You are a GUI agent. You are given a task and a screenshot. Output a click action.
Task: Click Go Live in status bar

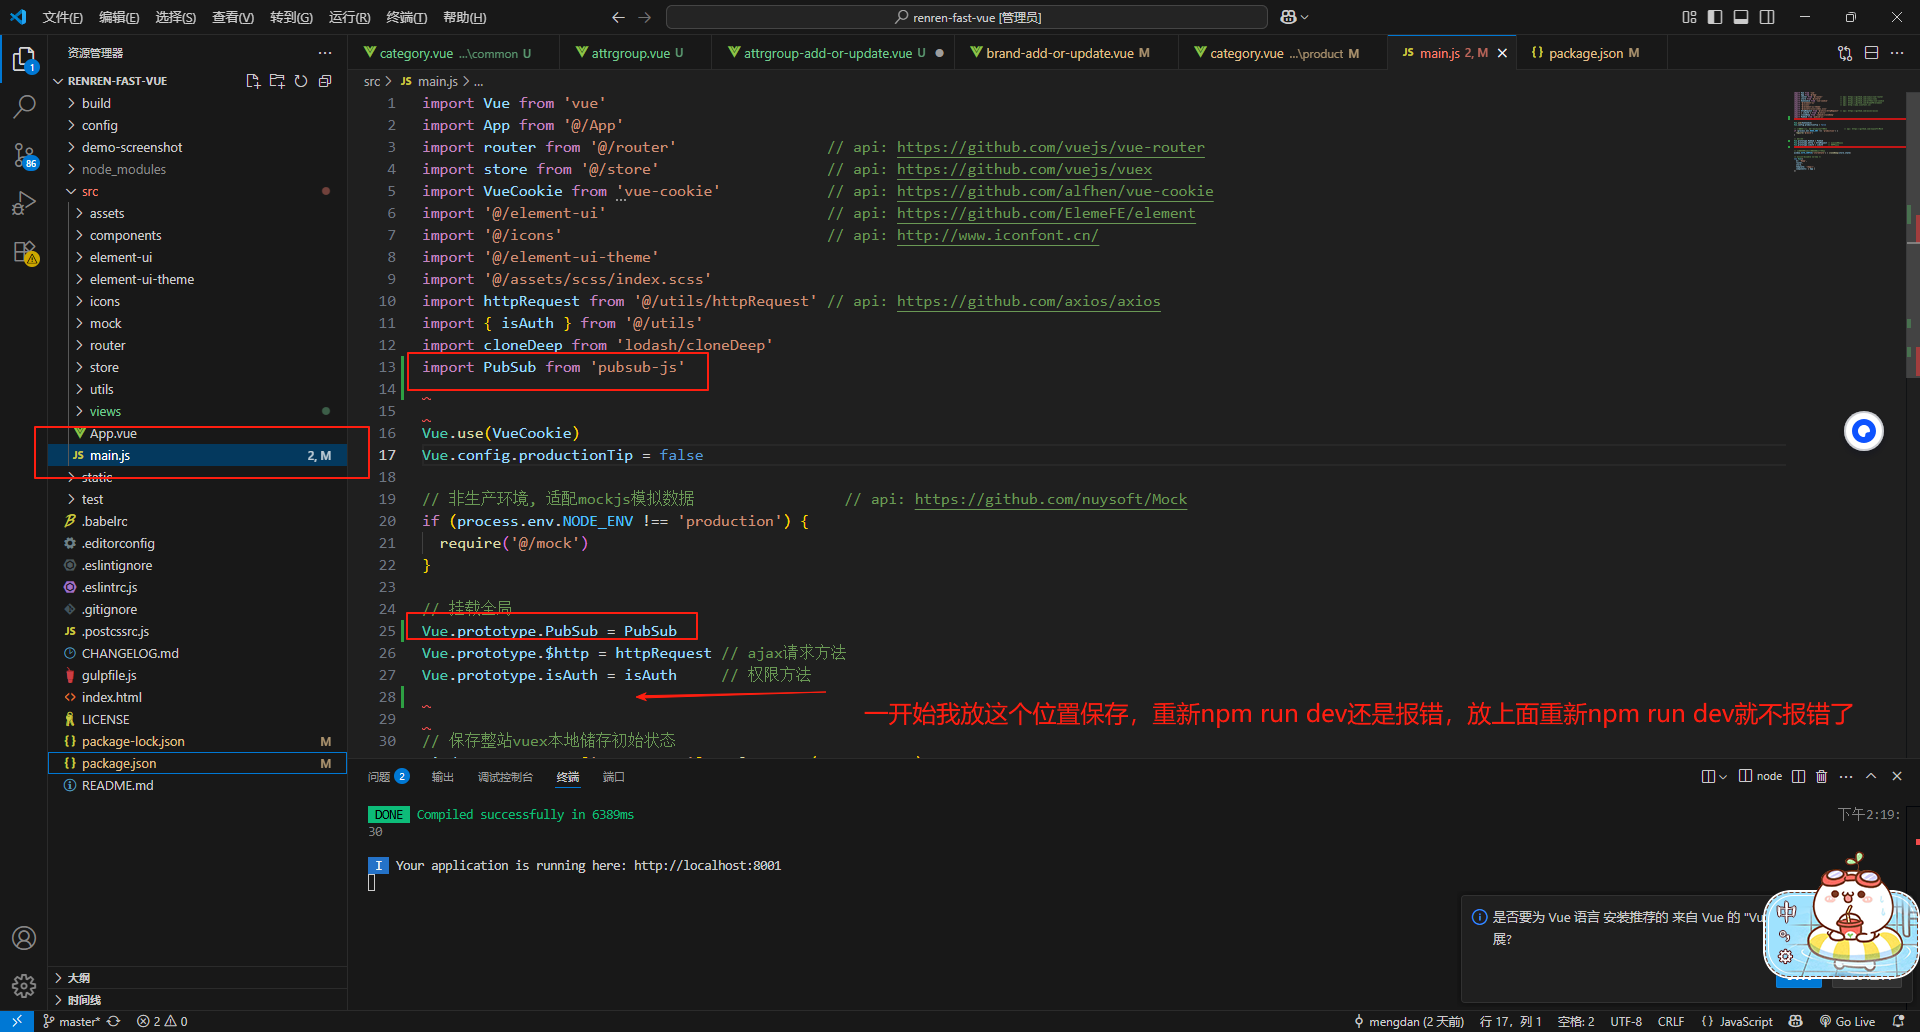(1847, 1021)
